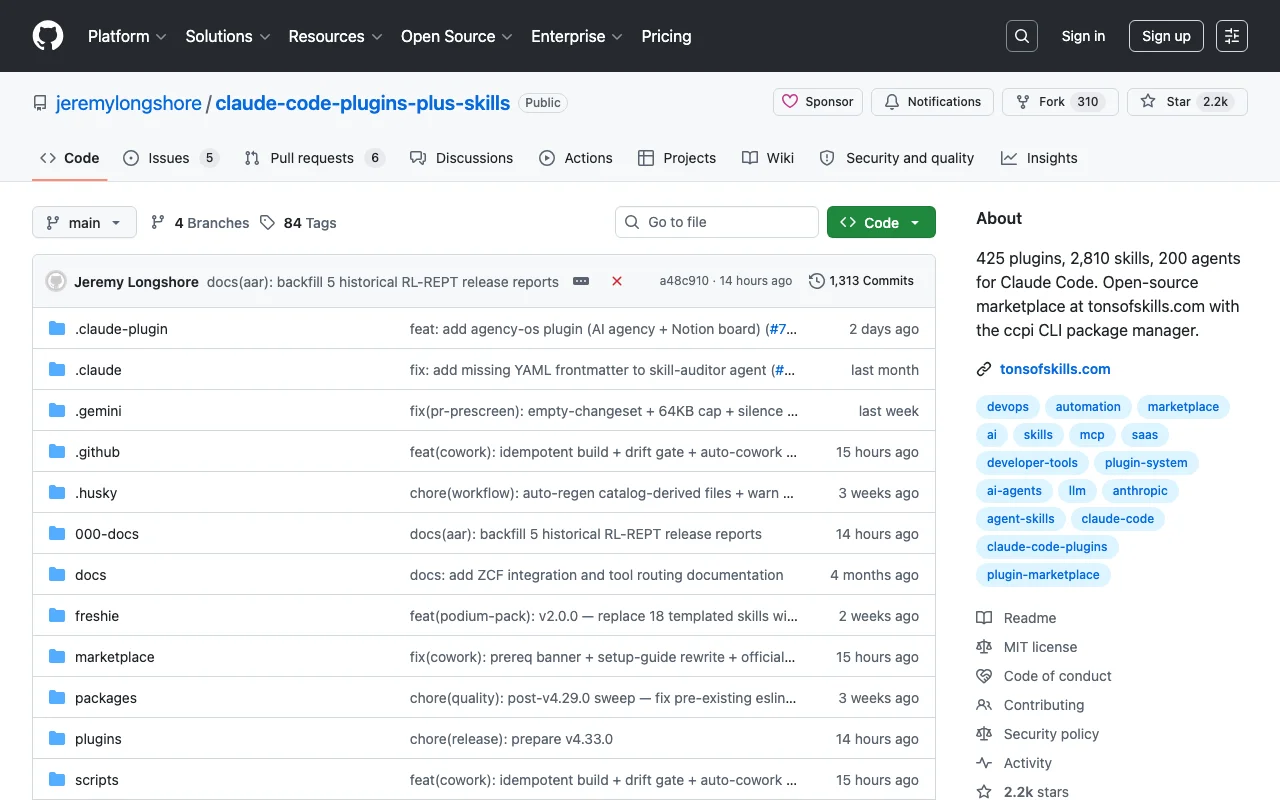Click the Sign up button
Screen dimensions: 1280x800
point(1166,36)
